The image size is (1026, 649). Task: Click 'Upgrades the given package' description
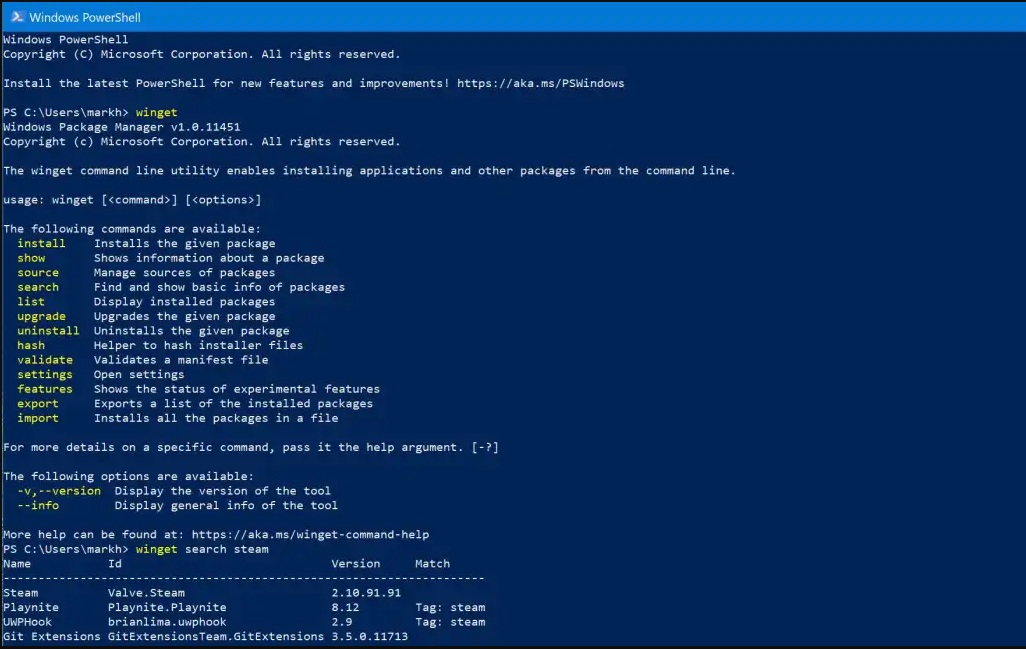[185, 316]
